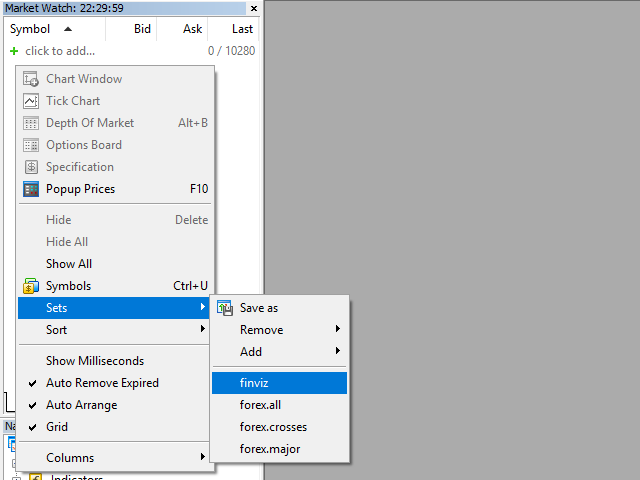Choose the Hide menu entry
The height and width of the screenshot is (480, 640).
[114, 220]
